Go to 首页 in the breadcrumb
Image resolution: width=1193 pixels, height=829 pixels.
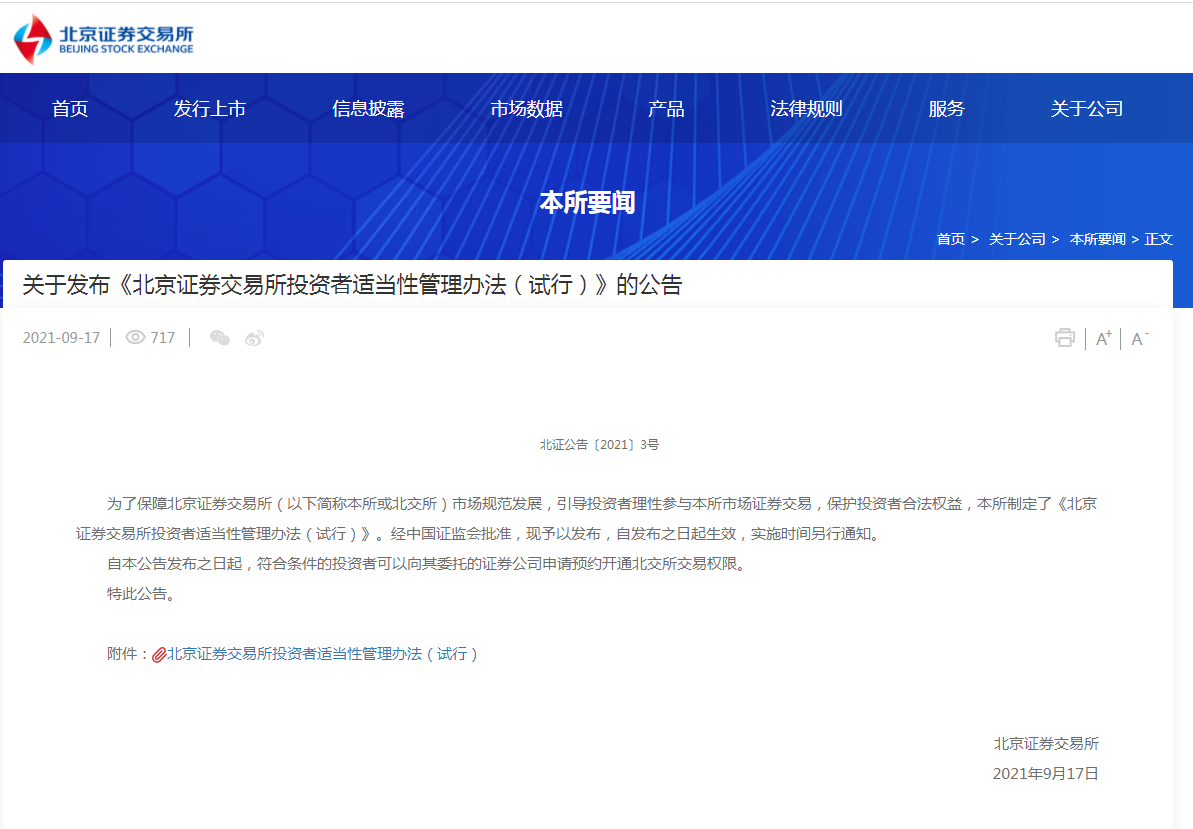click(x=950, y=239)
